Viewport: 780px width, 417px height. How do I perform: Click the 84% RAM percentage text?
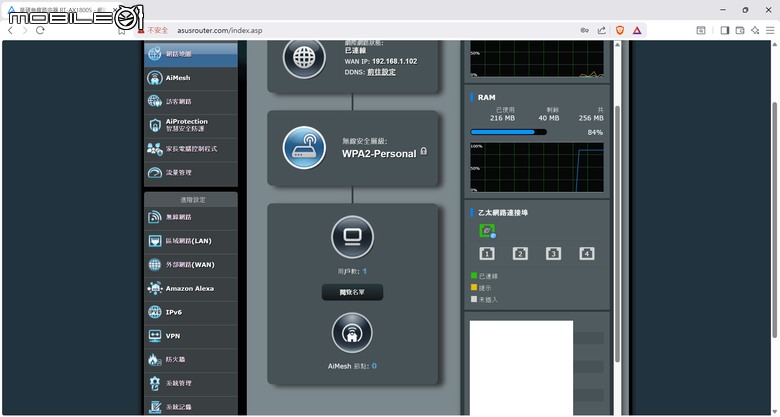coord(595,132)
